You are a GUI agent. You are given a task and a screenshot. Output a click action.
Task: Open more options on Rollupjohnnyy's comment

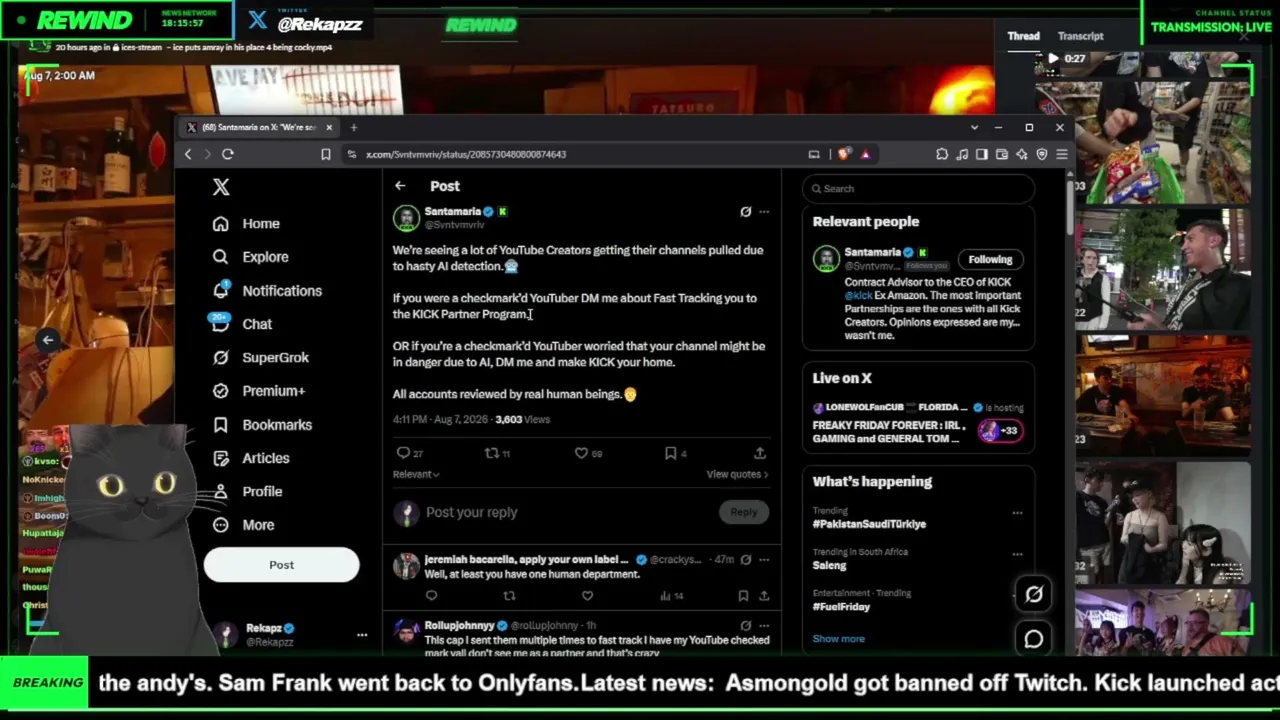click(x=764, y=626)
